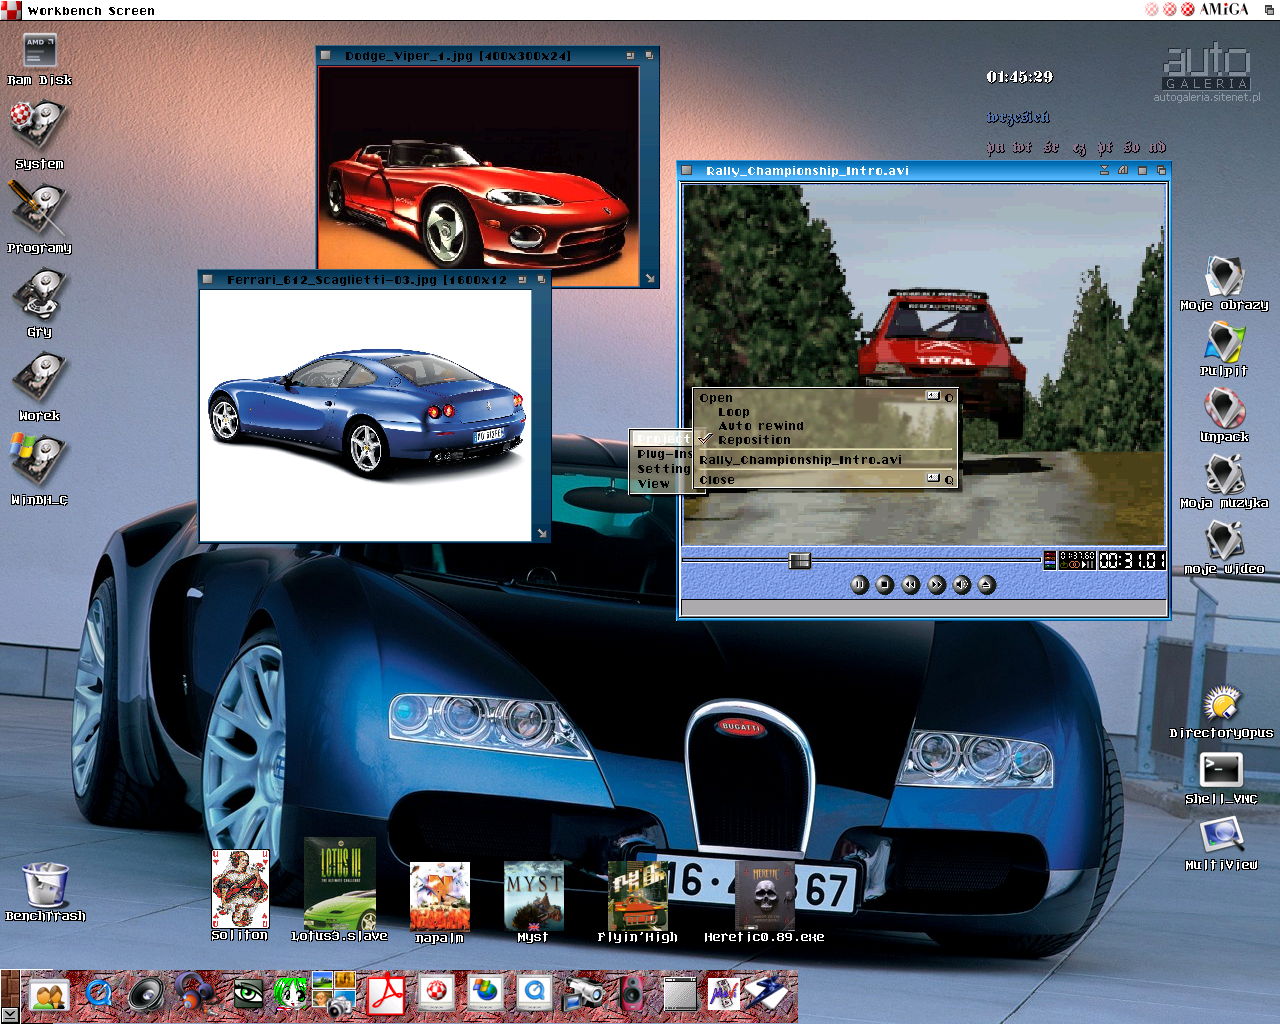Launch the Napalm game icon
The width and height of the screenshot is (1280, 1024).
(440, 897)
